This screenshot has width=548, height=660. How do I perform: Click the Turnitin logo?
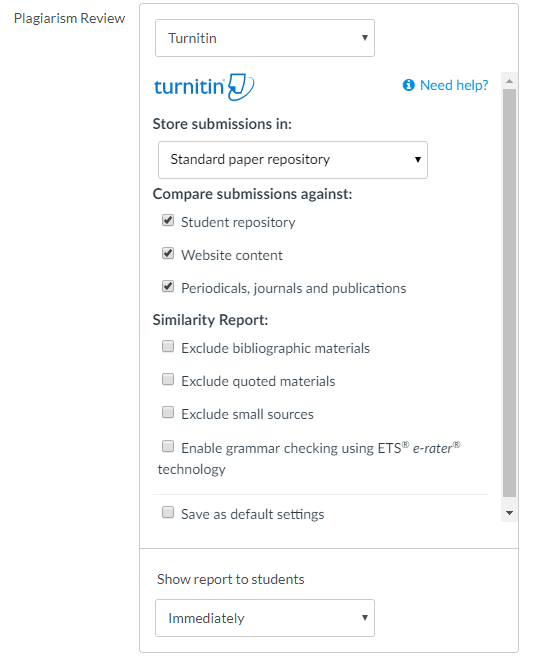point(204,87)
